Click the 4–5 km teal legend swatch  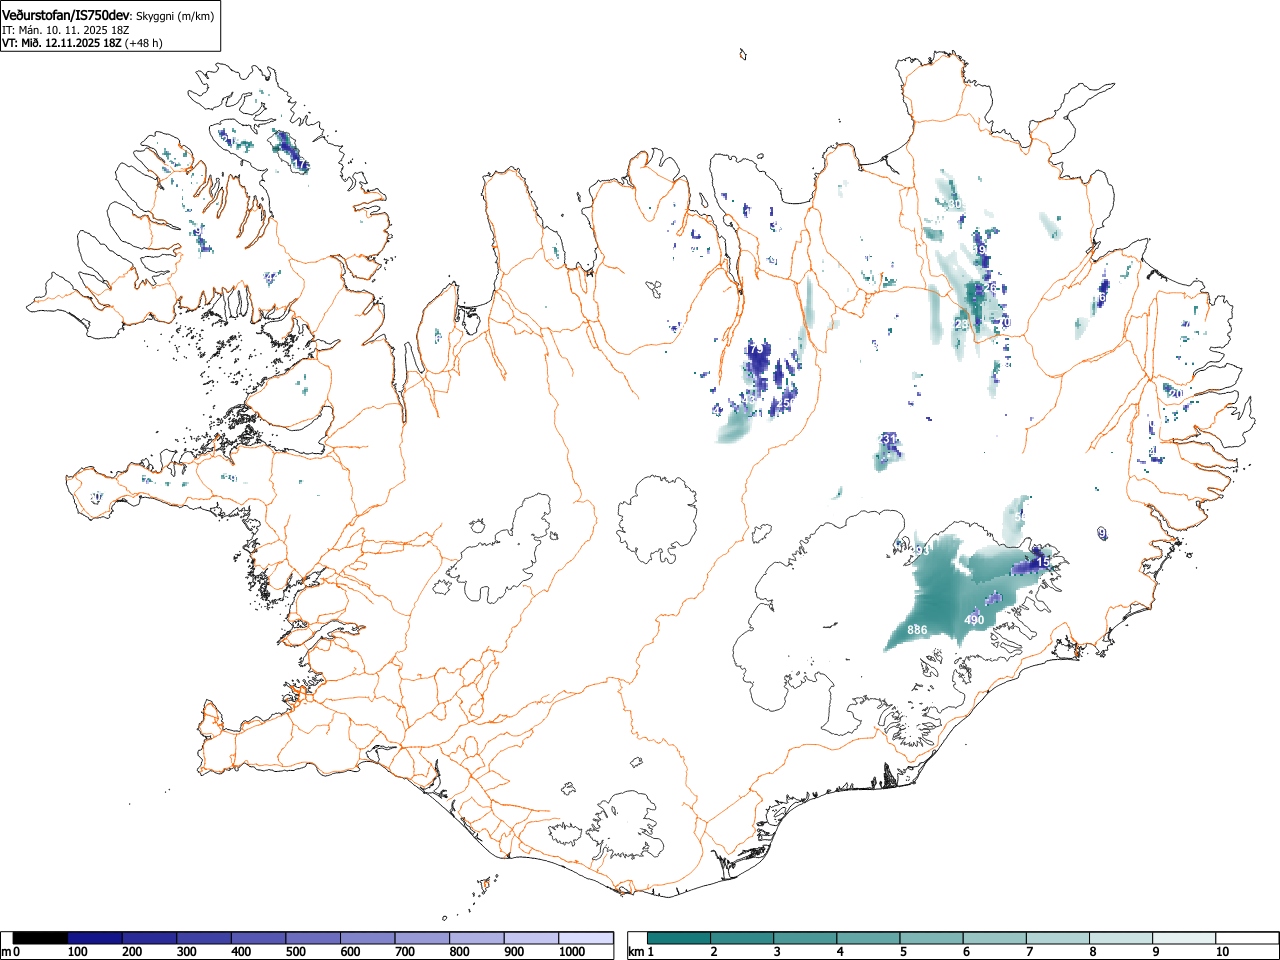(x=868, y=938)
